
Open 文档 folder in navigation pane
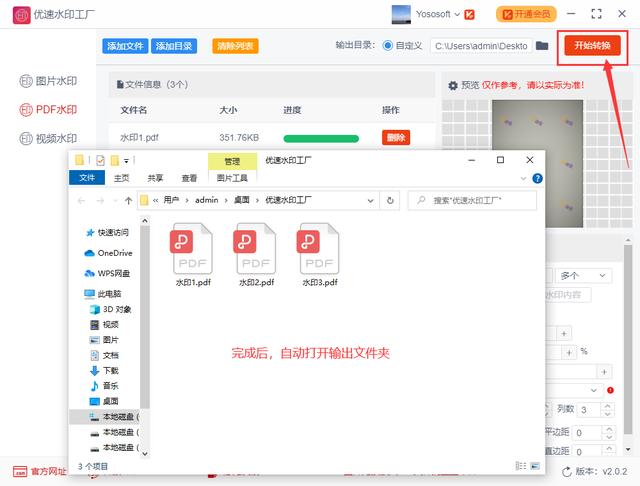coord(104,355)
